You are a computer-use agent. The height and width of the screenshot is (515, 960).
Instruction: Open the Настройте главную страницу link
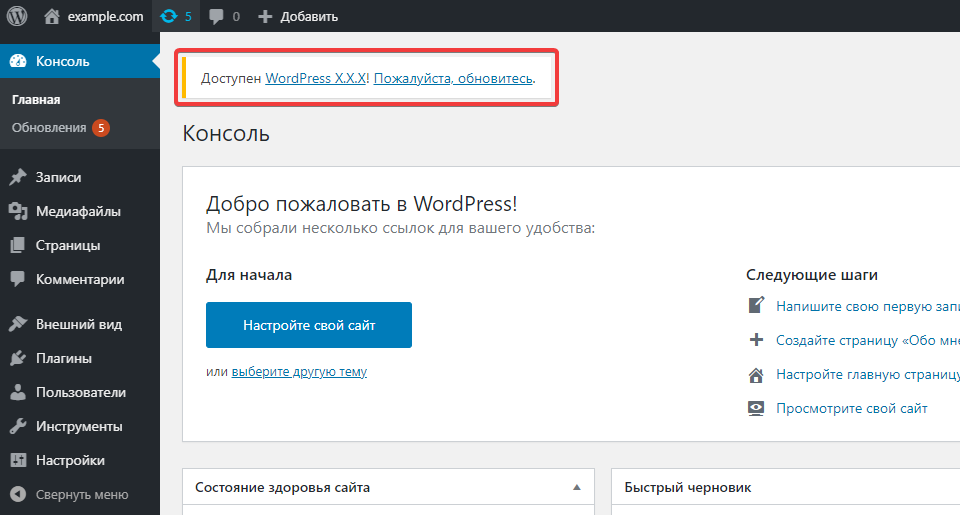868,374
